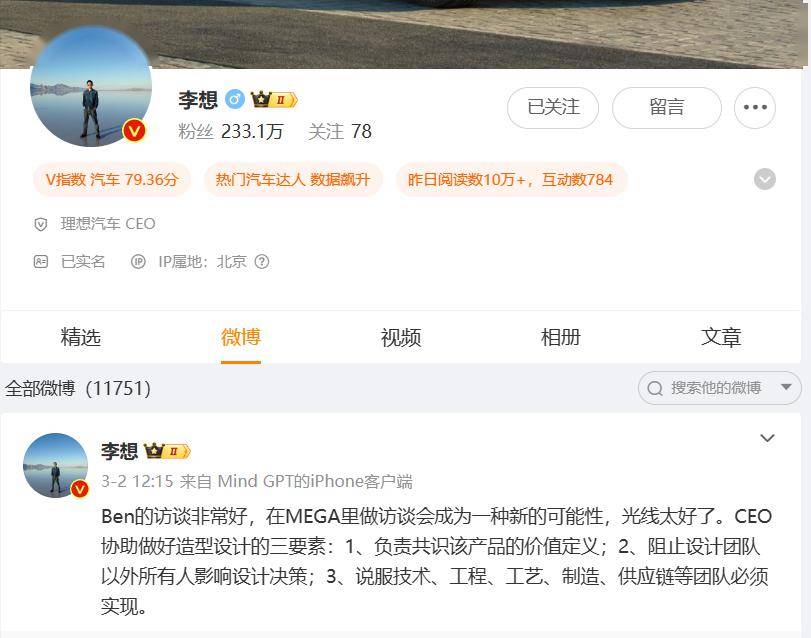This screenshot has width=811, height=638.
Task: Click the 搜索他的微博 search field
Action: point(719,388)
